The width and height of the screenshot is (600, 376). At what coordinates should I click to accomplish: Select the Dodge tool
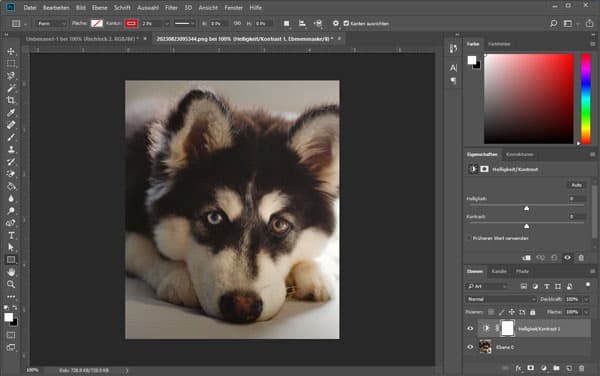pyautogui.click(x=11, y=211)
